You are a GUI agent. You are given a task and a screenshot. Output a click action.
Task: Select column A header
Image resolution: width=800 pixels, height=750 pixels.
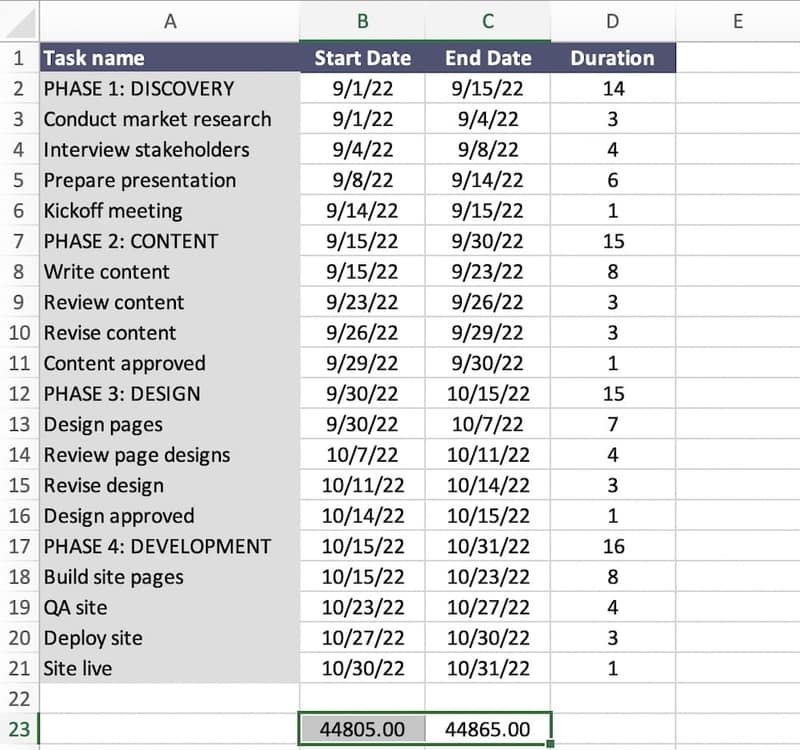168,20
